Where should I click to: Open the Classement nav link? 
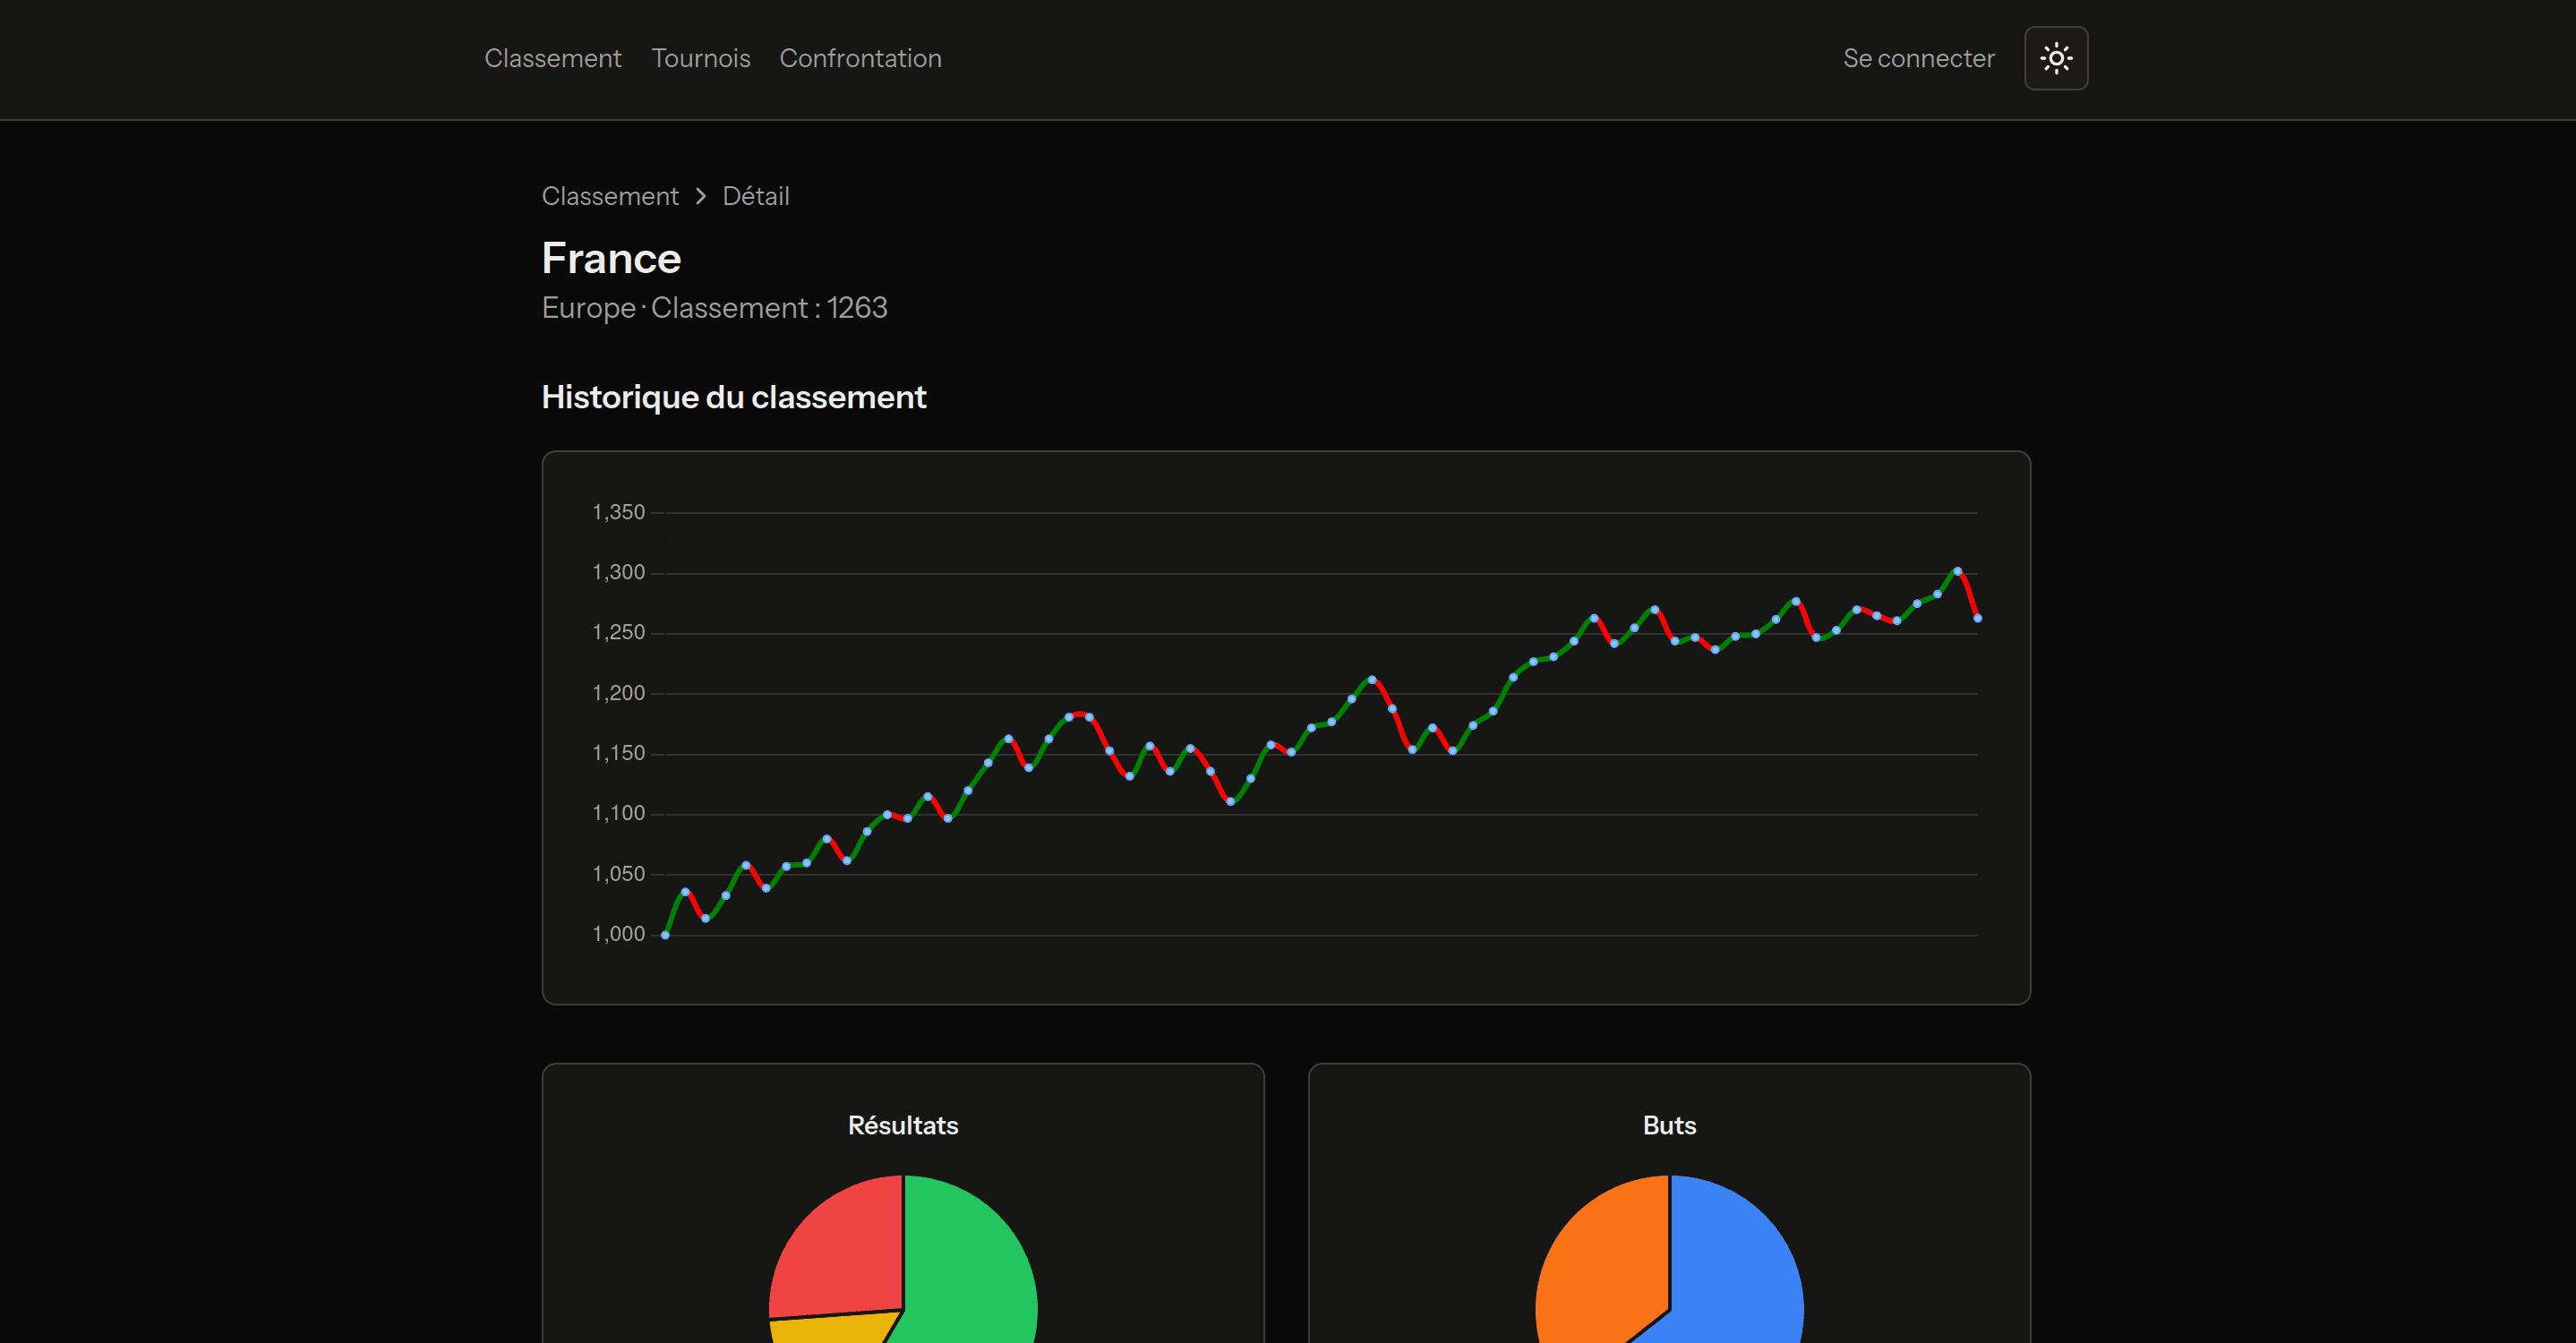pos(553,58)
